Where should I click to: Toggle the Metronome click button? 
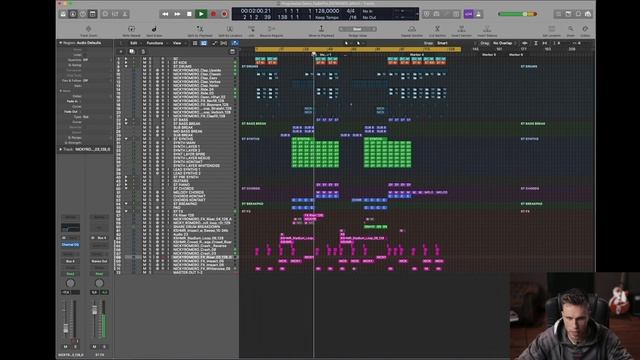pos(478,14)
